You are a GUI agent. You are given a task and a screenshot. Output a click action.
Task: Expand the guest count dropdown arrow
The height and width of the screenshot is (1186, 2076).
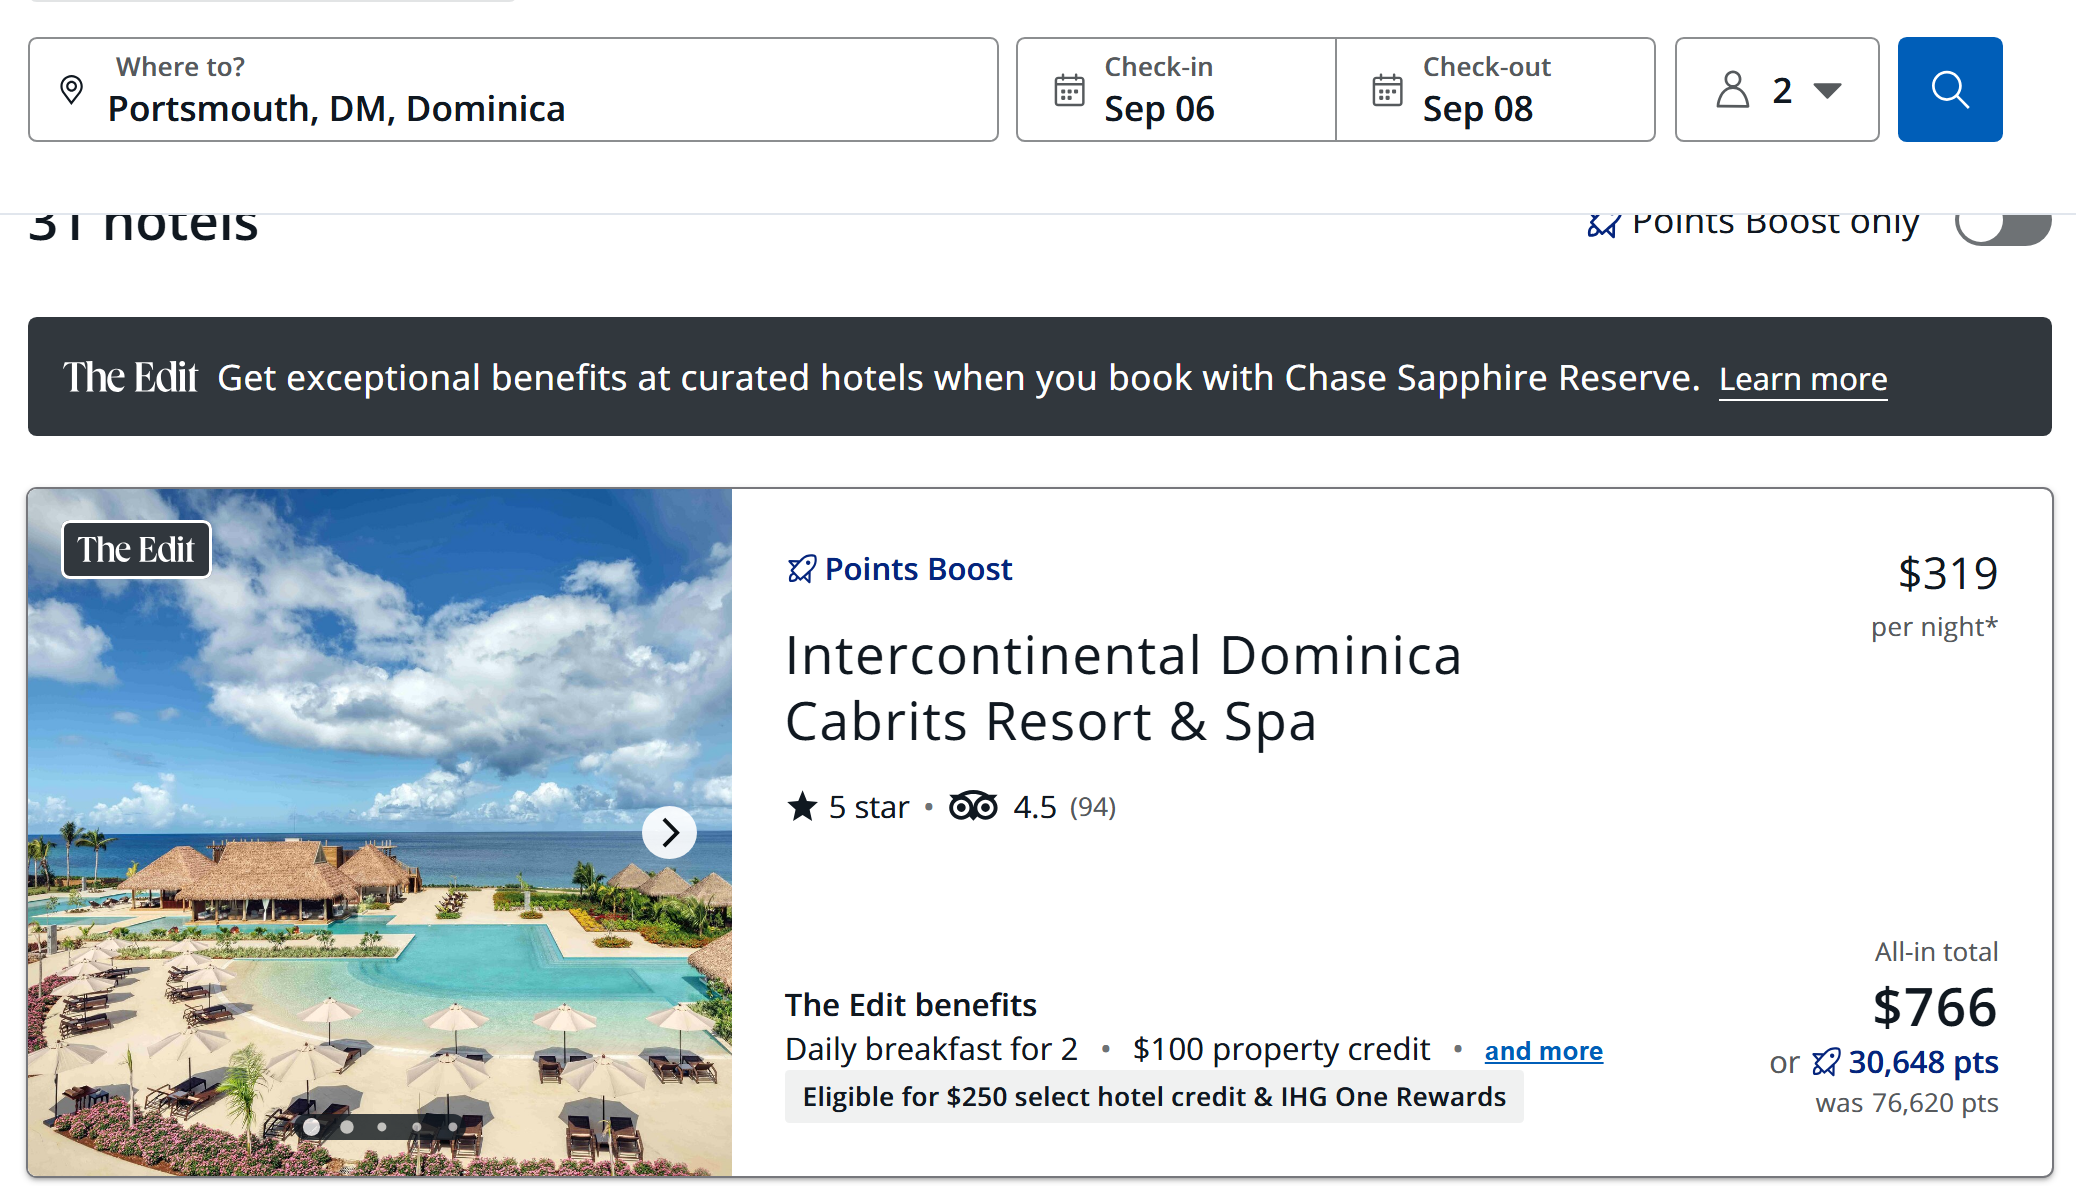pos(1827,90)
